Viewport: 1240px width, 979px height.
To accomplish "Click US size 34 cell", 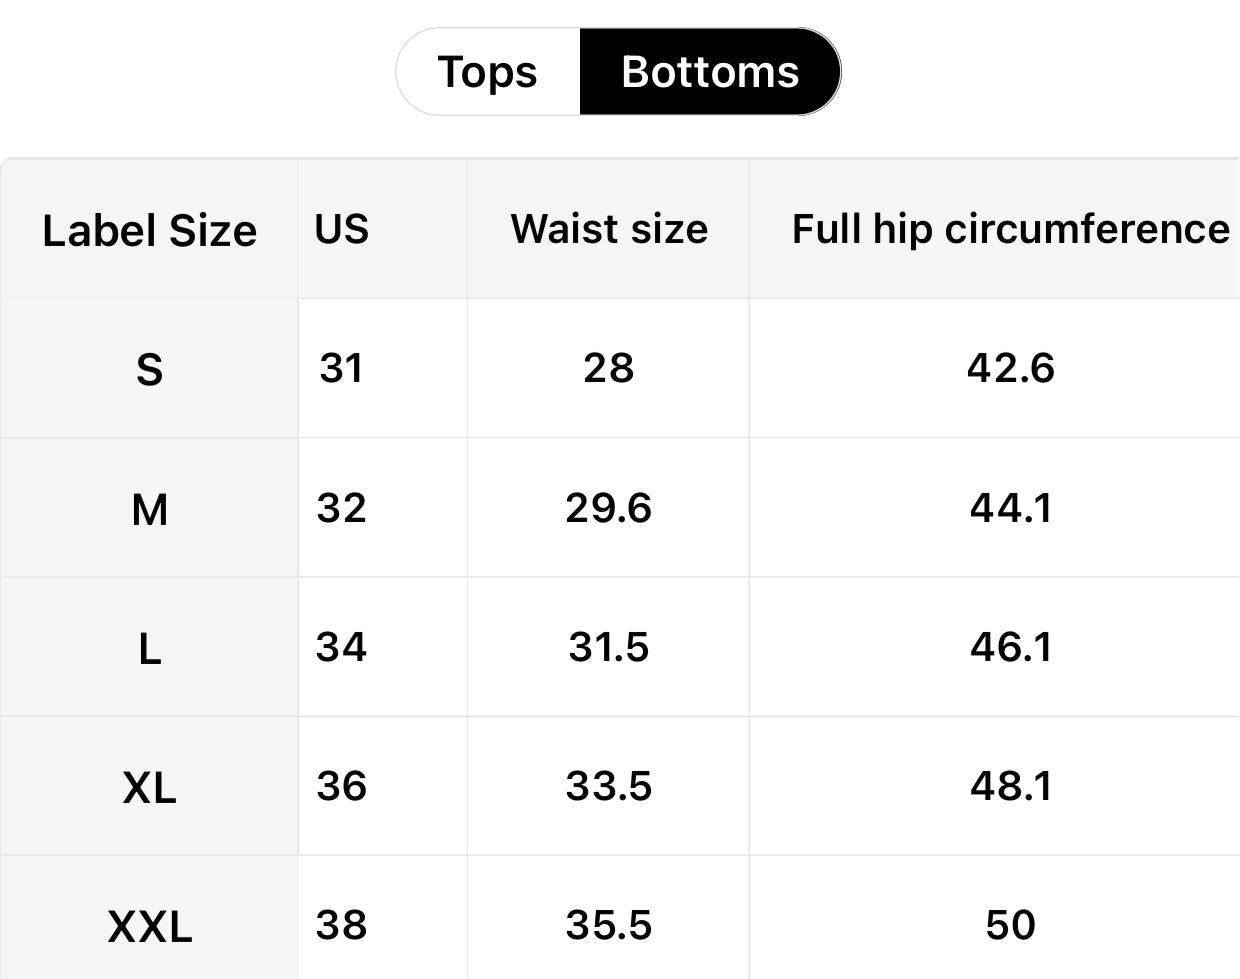I will [342, 647].
